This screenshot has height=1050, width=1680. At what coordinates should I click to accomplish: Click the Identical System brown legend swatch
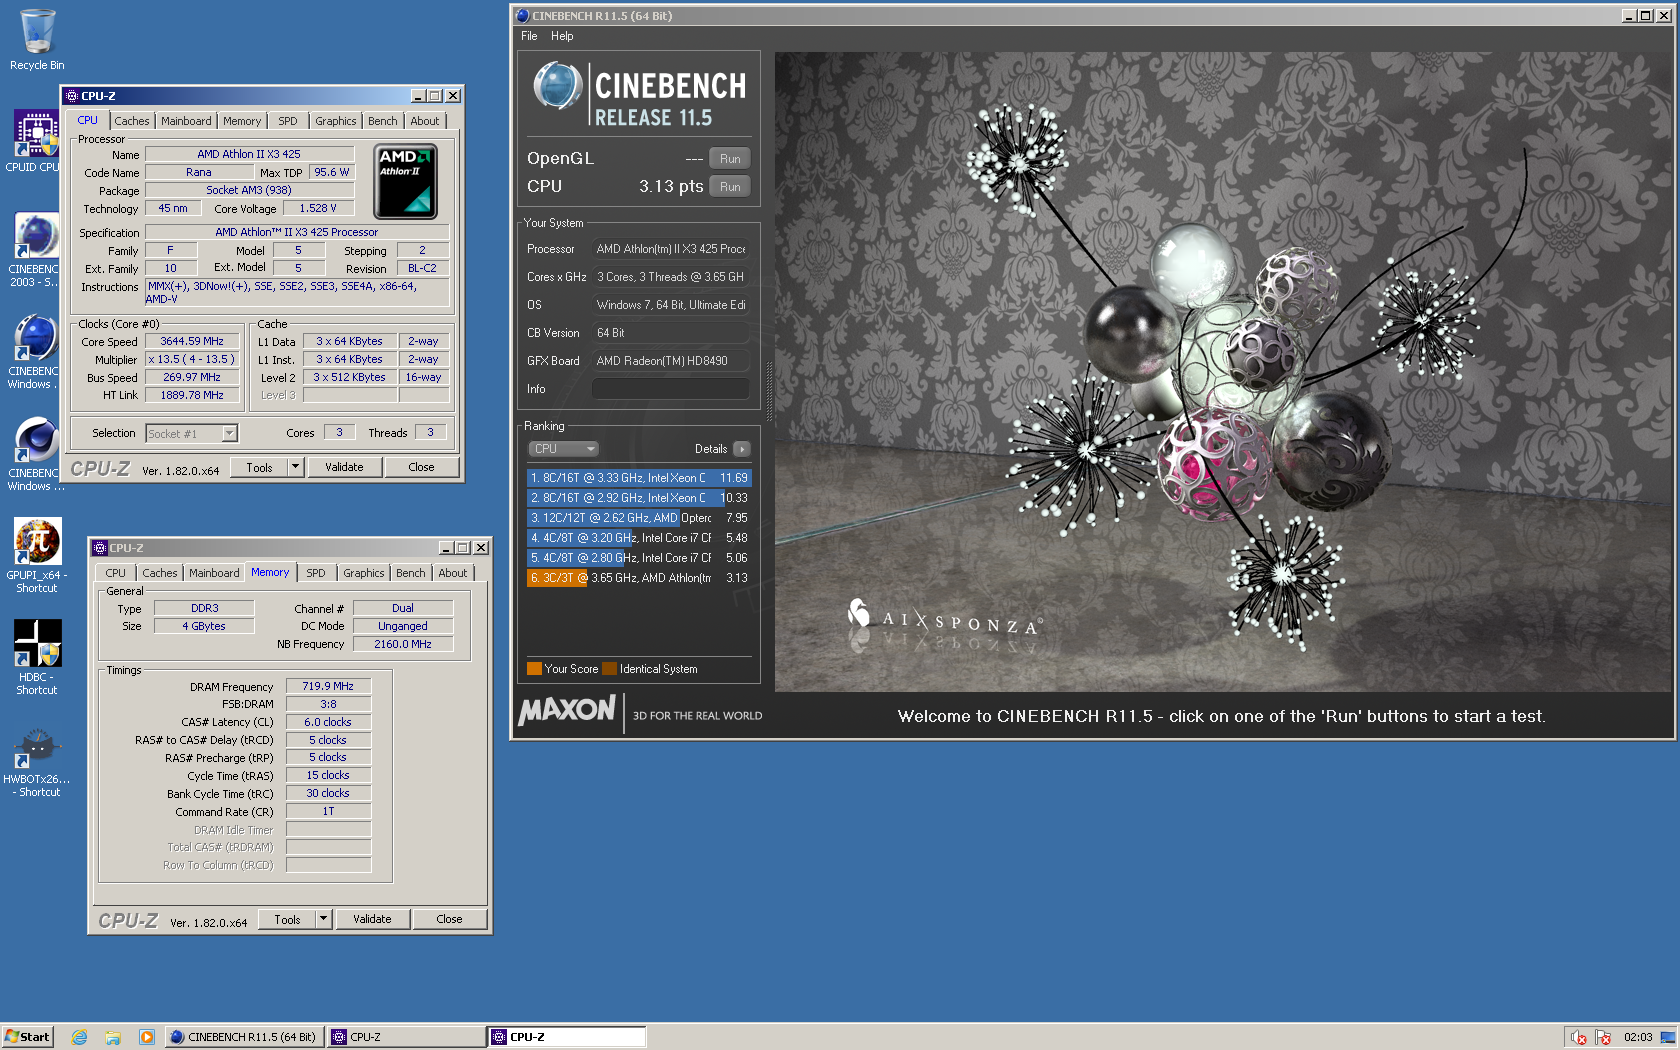pos(609,669)
